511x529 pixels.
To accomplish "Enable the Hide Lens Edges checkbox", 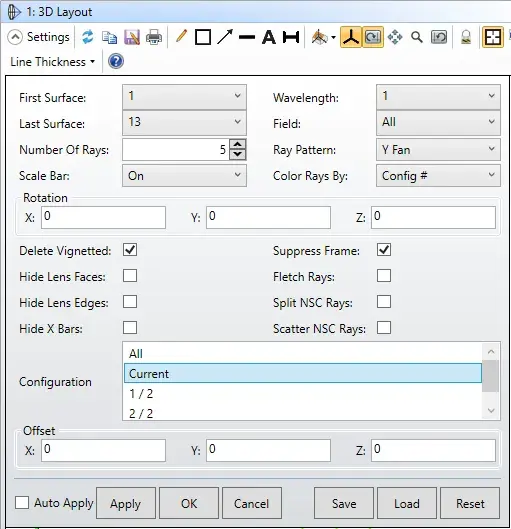I will [130, 302].
